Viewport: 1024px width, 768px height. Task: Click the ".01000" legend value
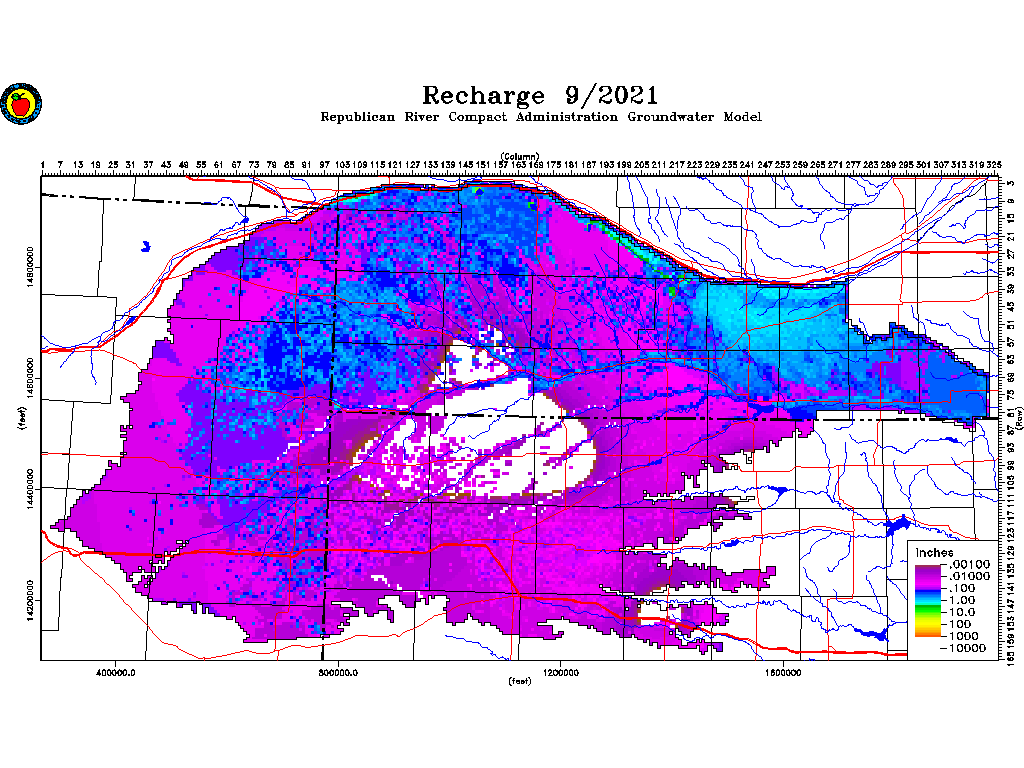click(969, 577)
